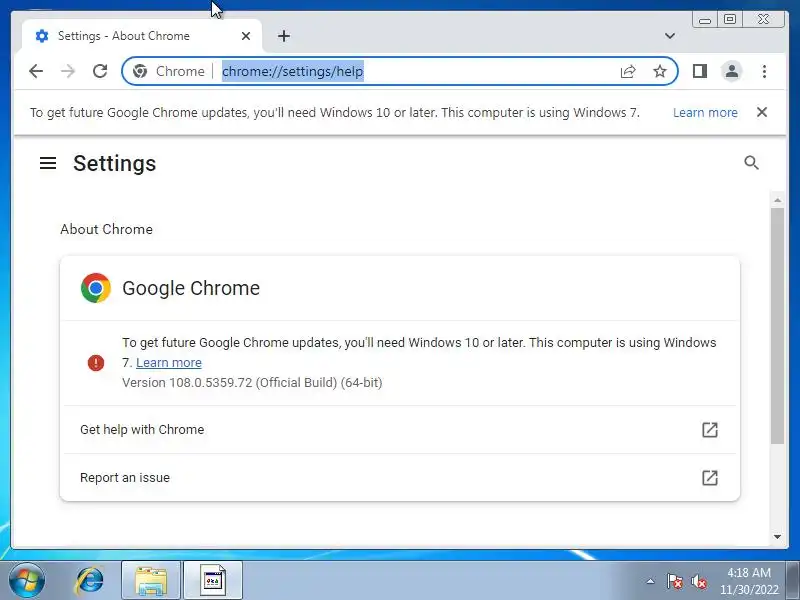Open Learn more link in the infobar

pos(705,112)
